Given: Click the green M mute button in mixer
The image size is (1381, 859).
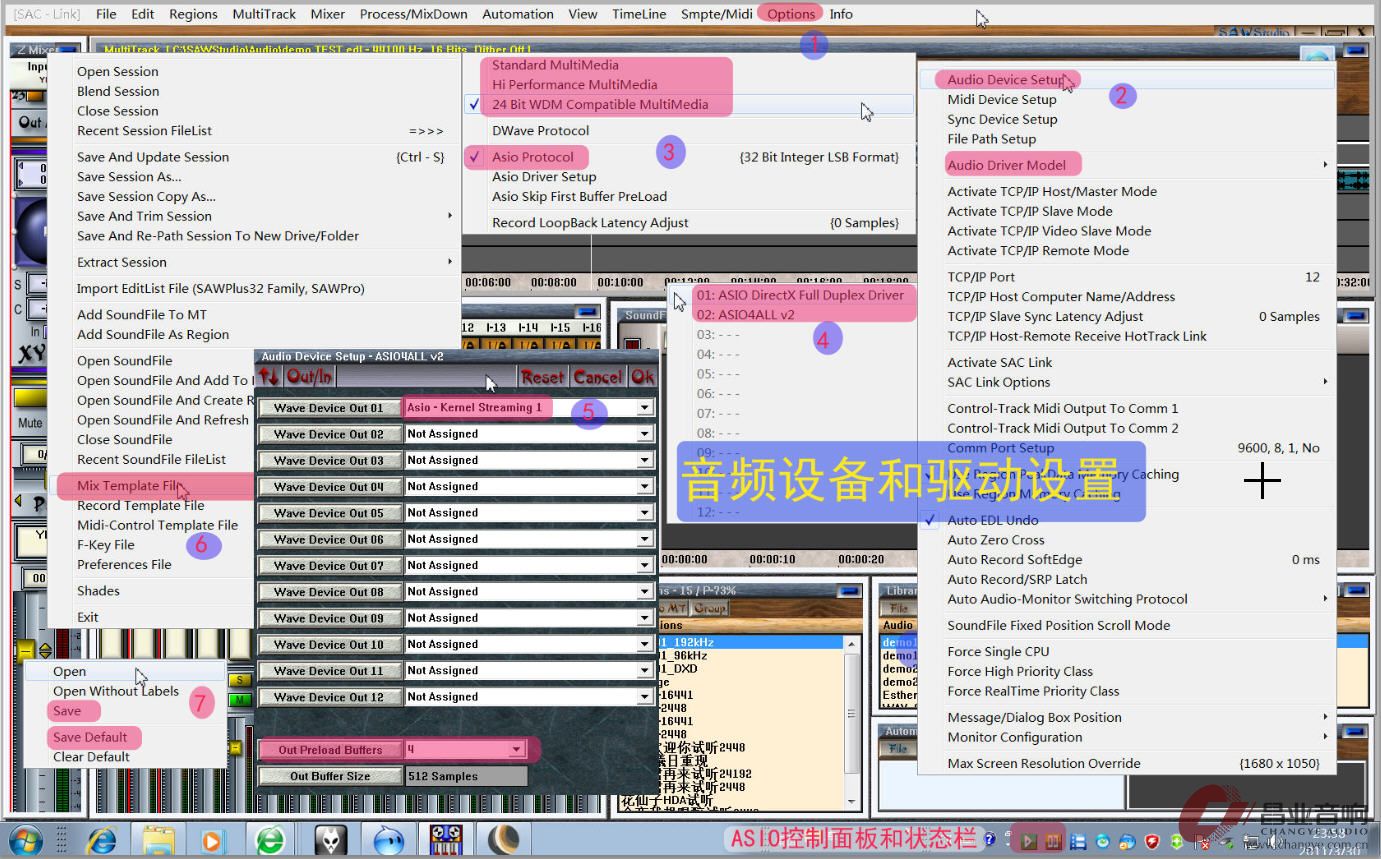Looking at the screenshot, I should (x=240, y=700).
